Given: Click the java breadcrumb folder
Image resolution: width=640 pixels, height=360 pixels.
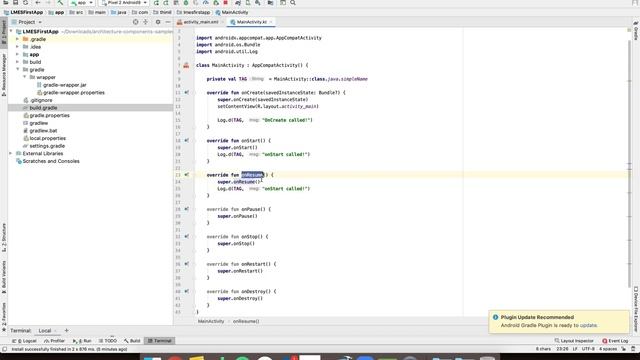Looking at the screenshot, I should pos(119,13).
